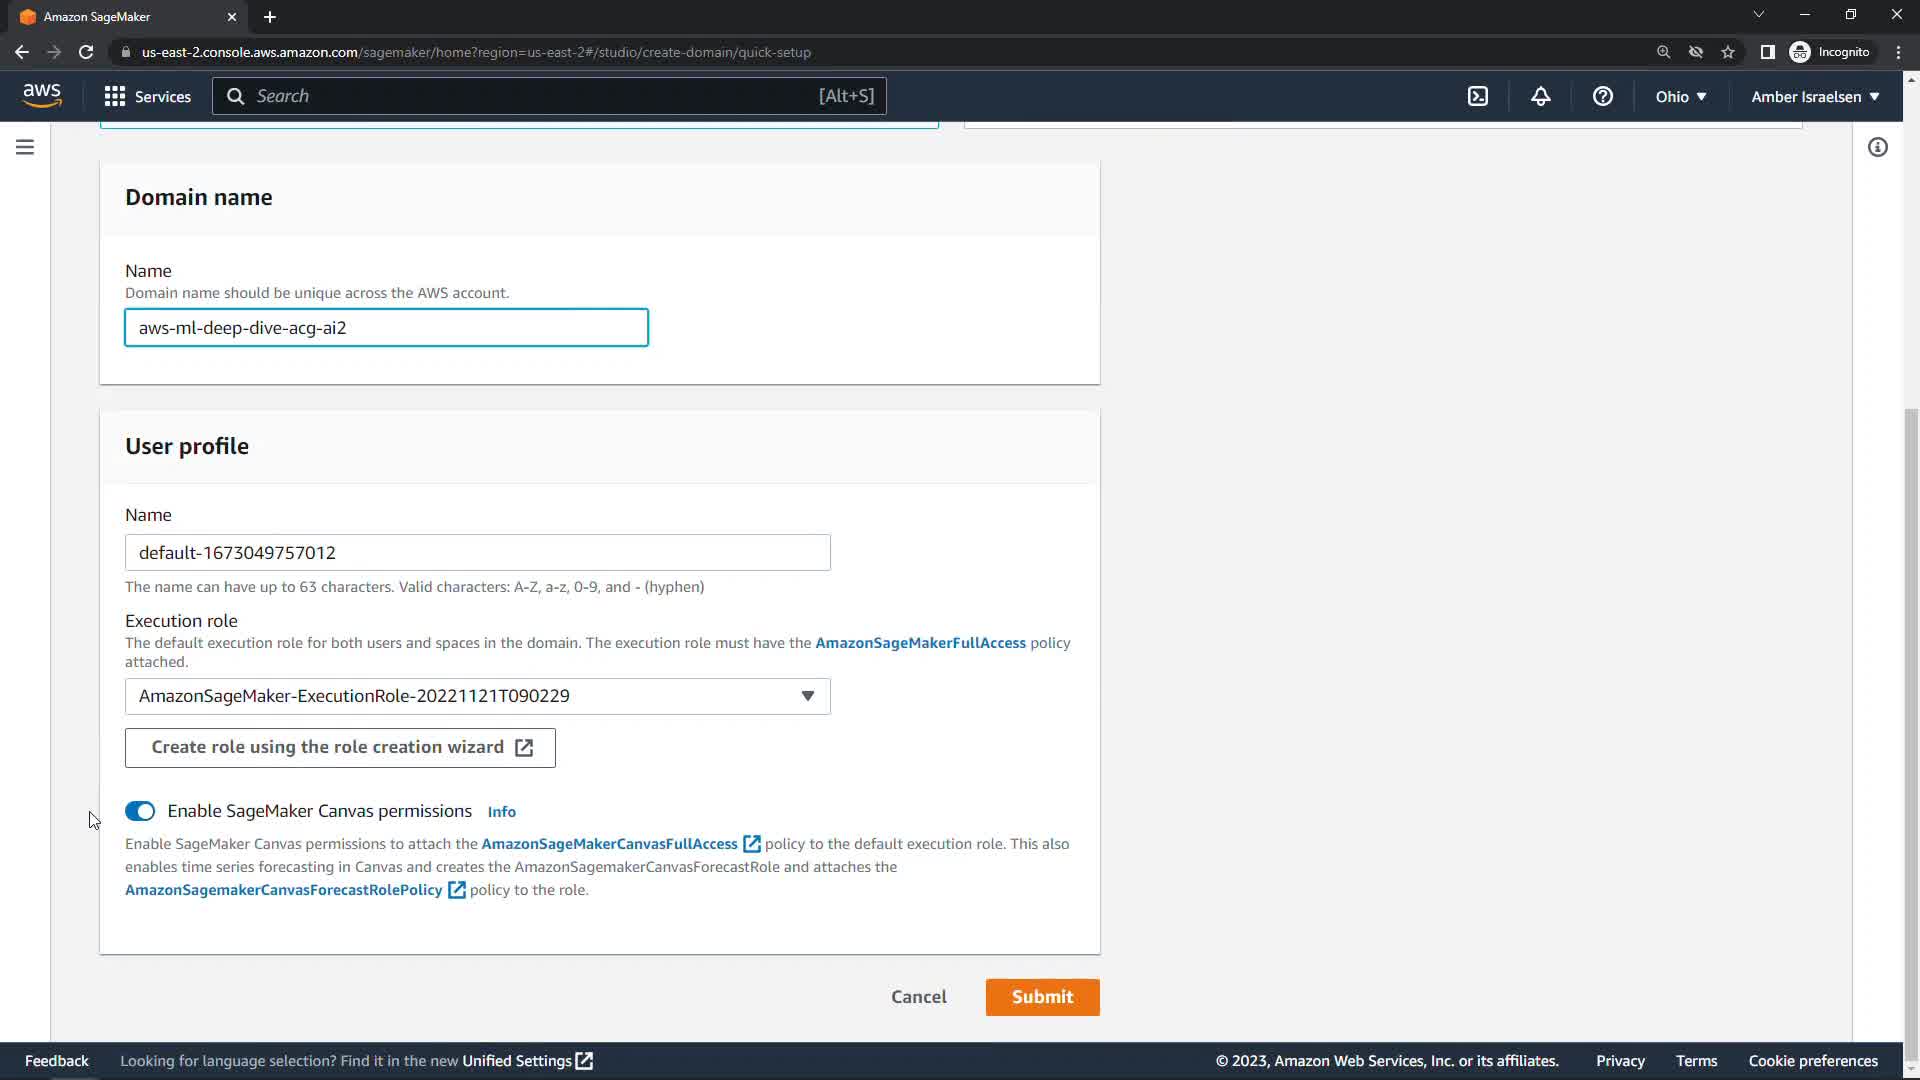
Task: Edit the user profile name field
Action: tap(477, 553)
